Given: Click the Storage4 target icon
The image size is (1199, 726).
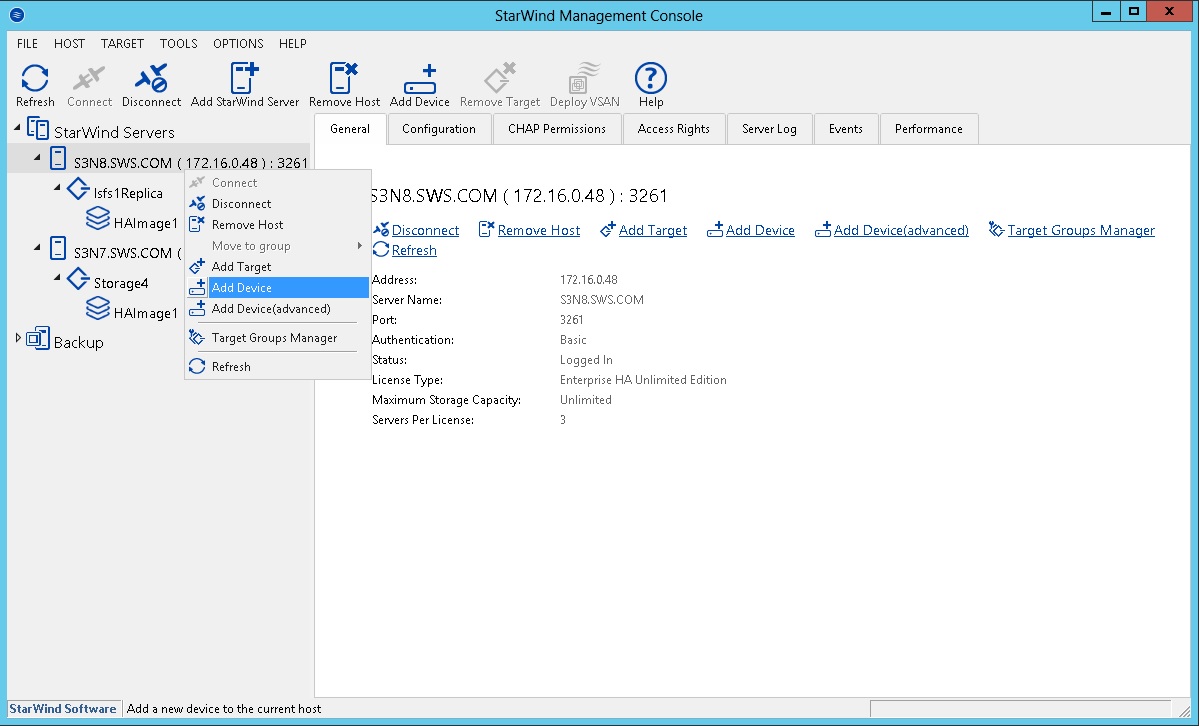Looking at the screenshot, I should 78,279.
